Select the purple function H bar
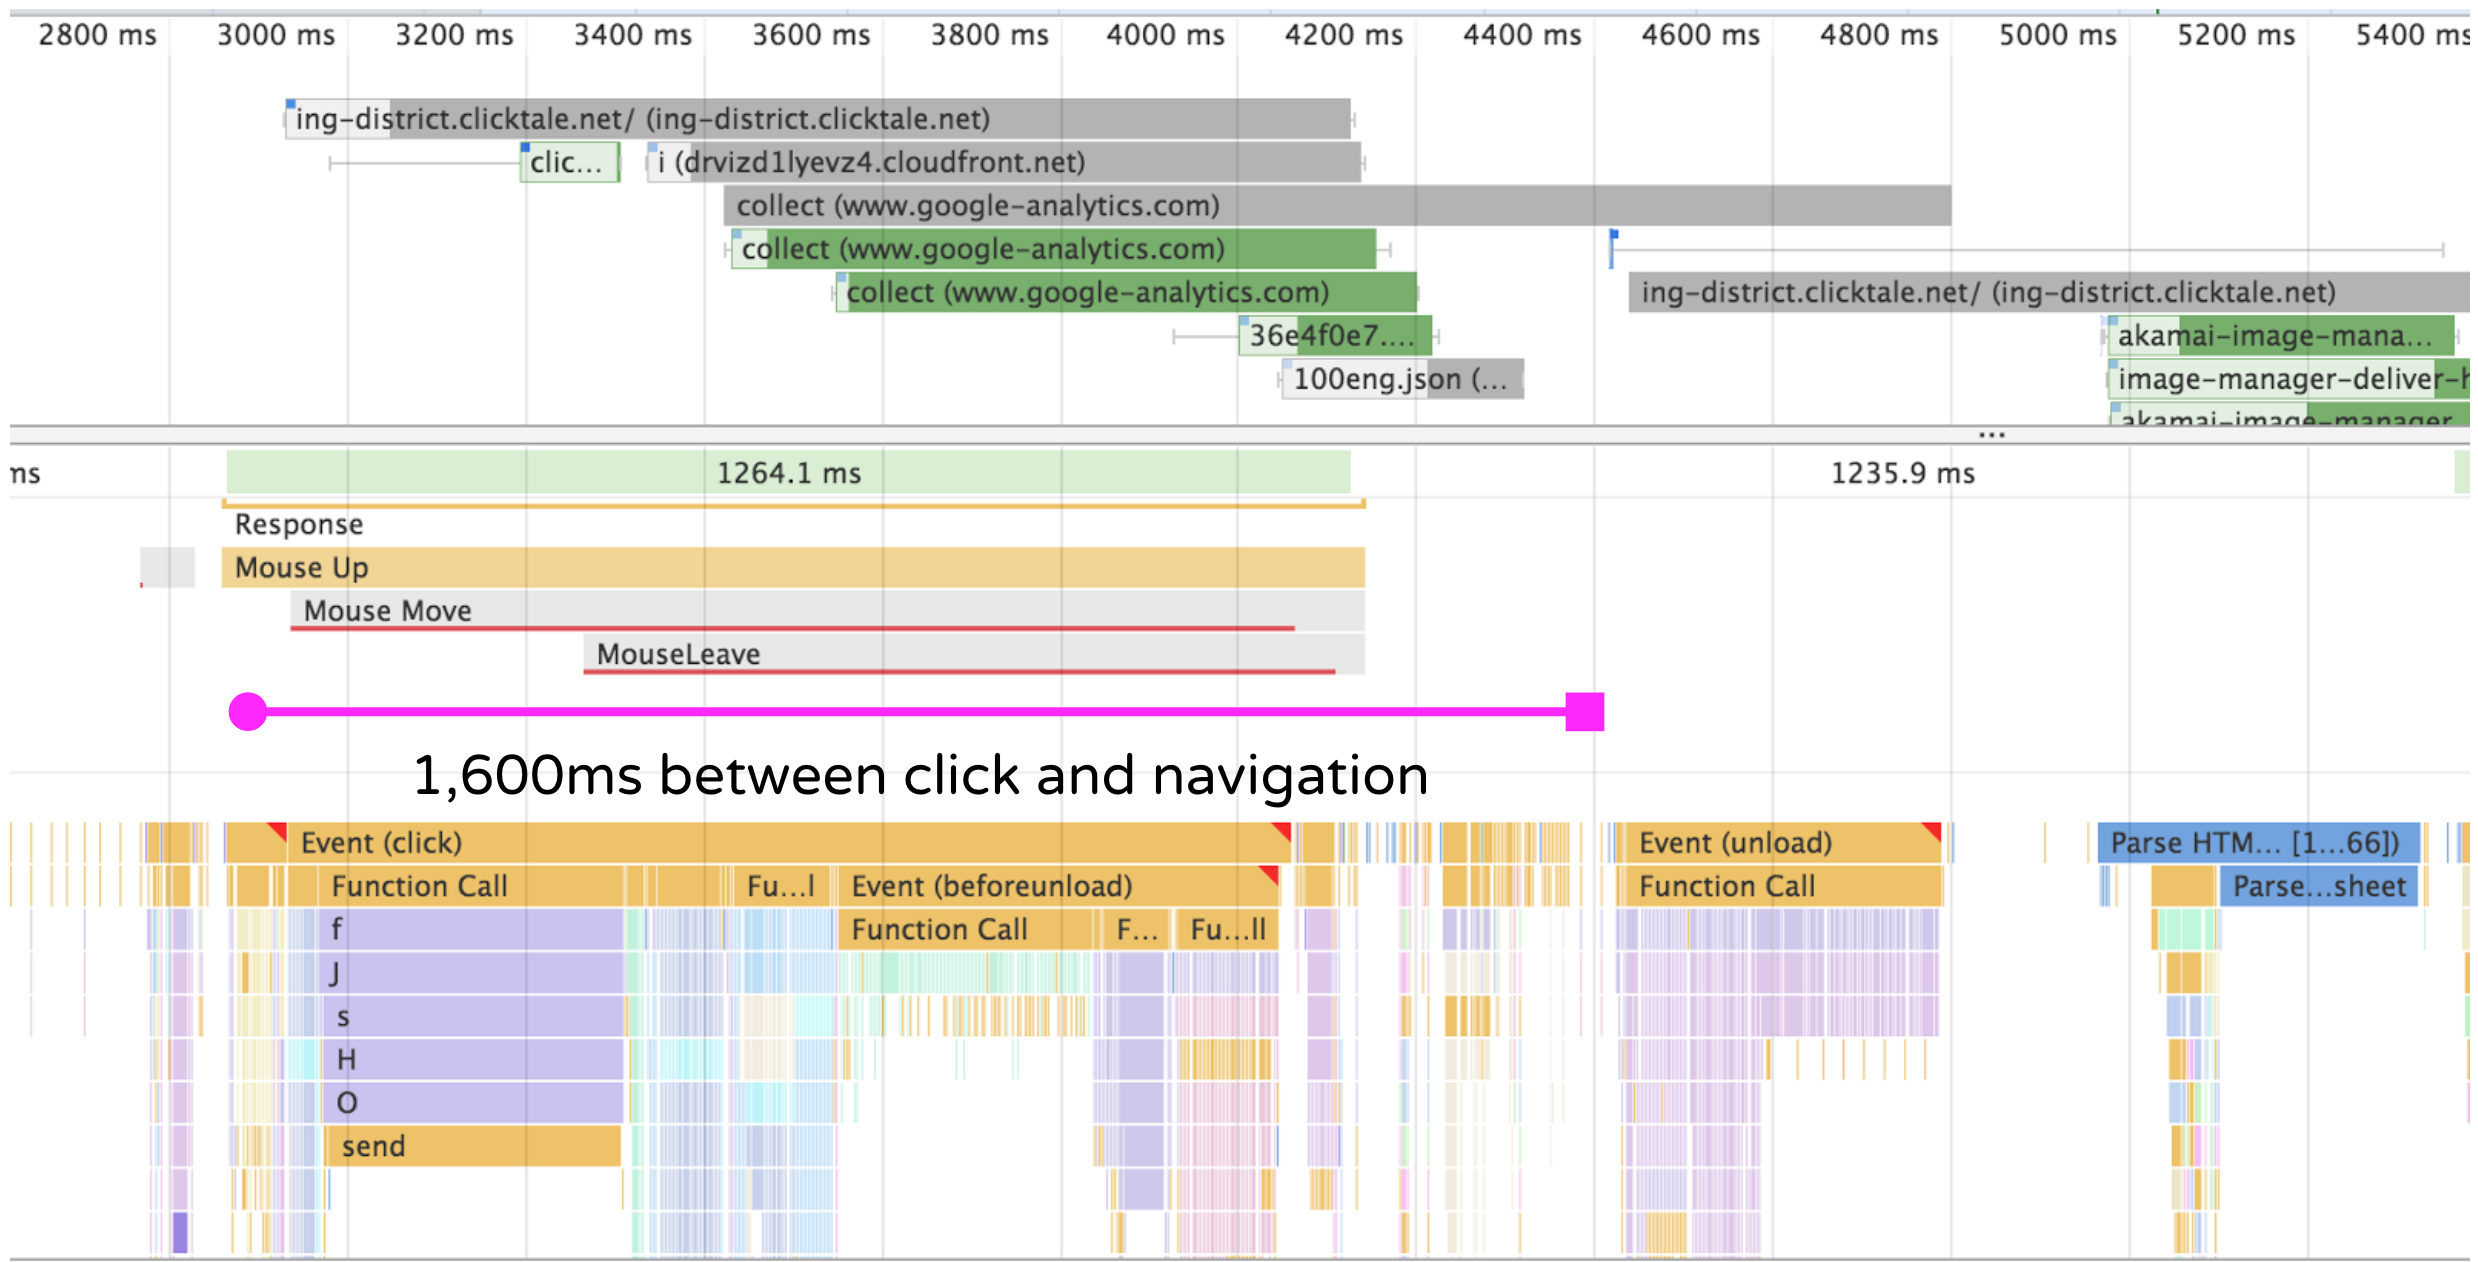Image resolution: width=2478 pixels, height=1262 pixels. 472,1059
